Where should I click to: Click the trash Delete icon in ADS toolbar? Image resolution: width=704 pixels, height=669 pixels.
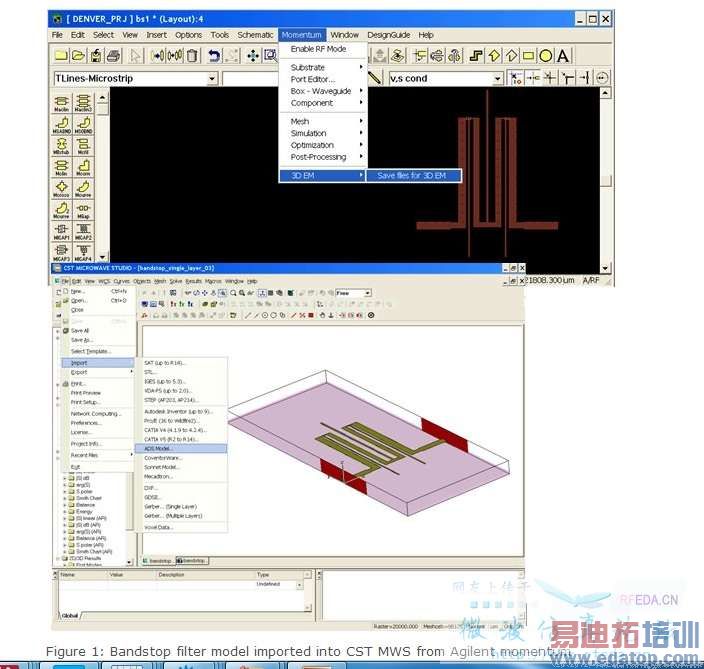pyautogui.click(x=192, y=56)
